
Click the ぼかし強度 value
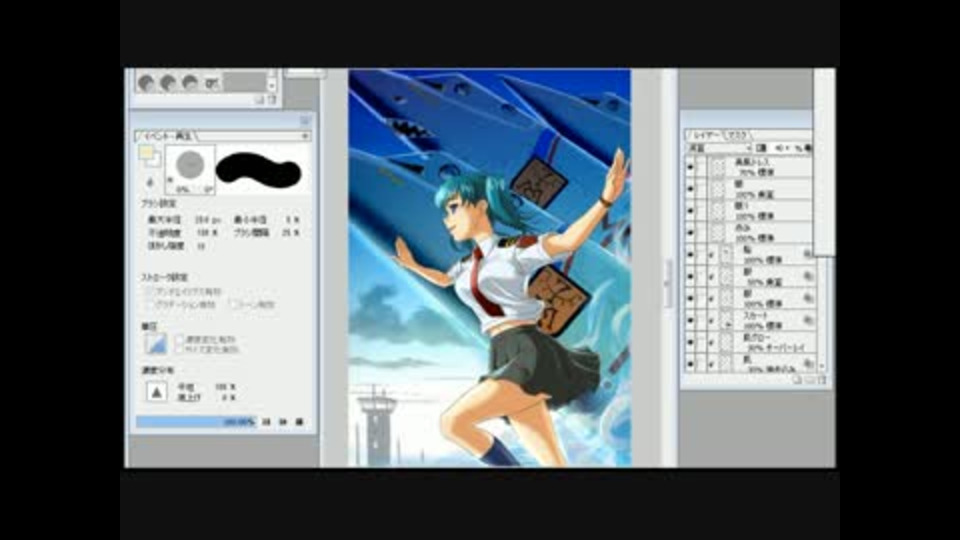tap(201, 246)
